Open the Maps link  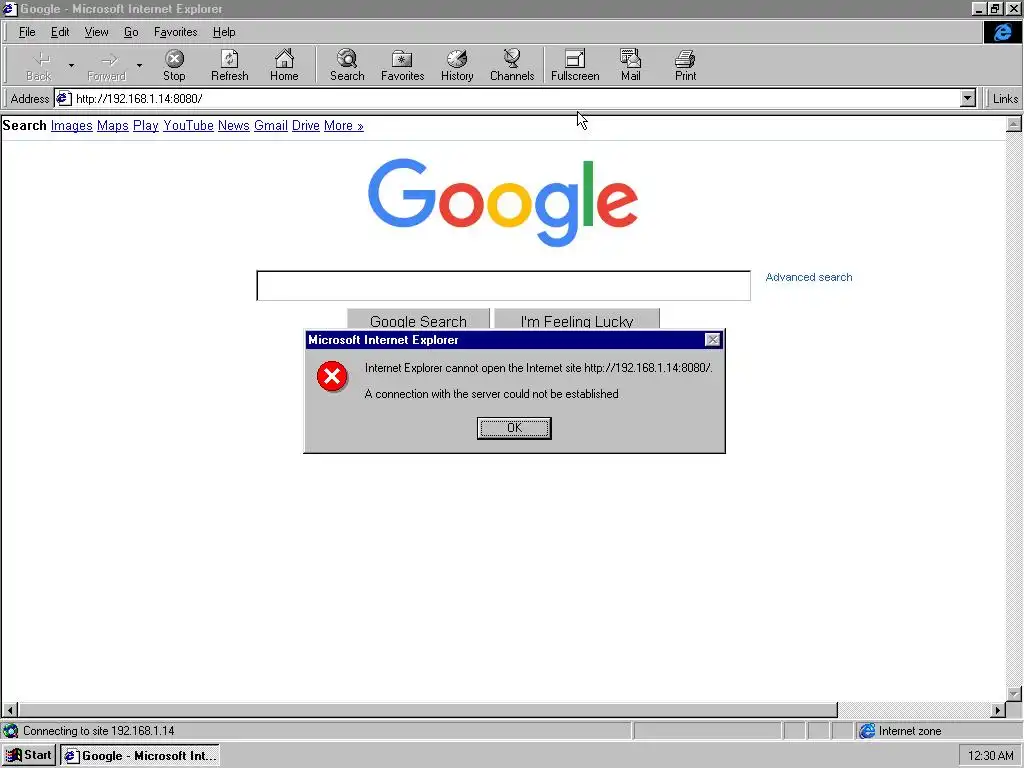click(x=112, y=125)
